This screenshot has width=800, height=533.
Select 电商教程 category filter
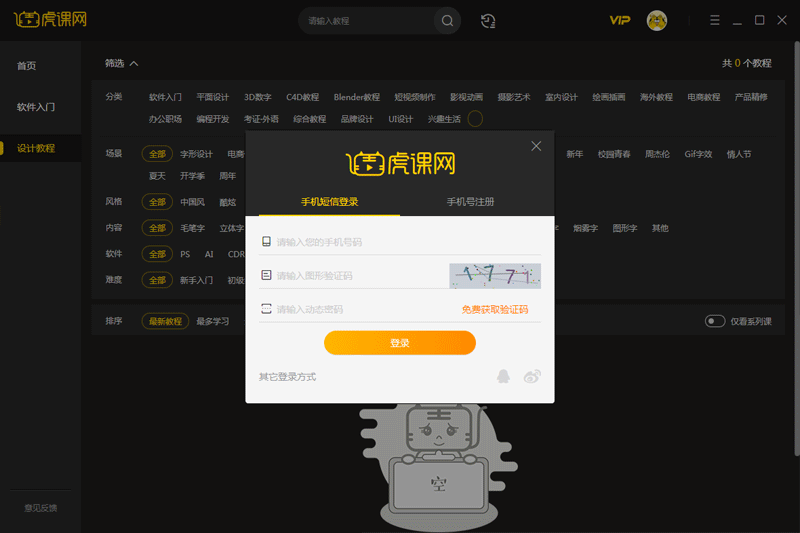[x=704, y=97]
